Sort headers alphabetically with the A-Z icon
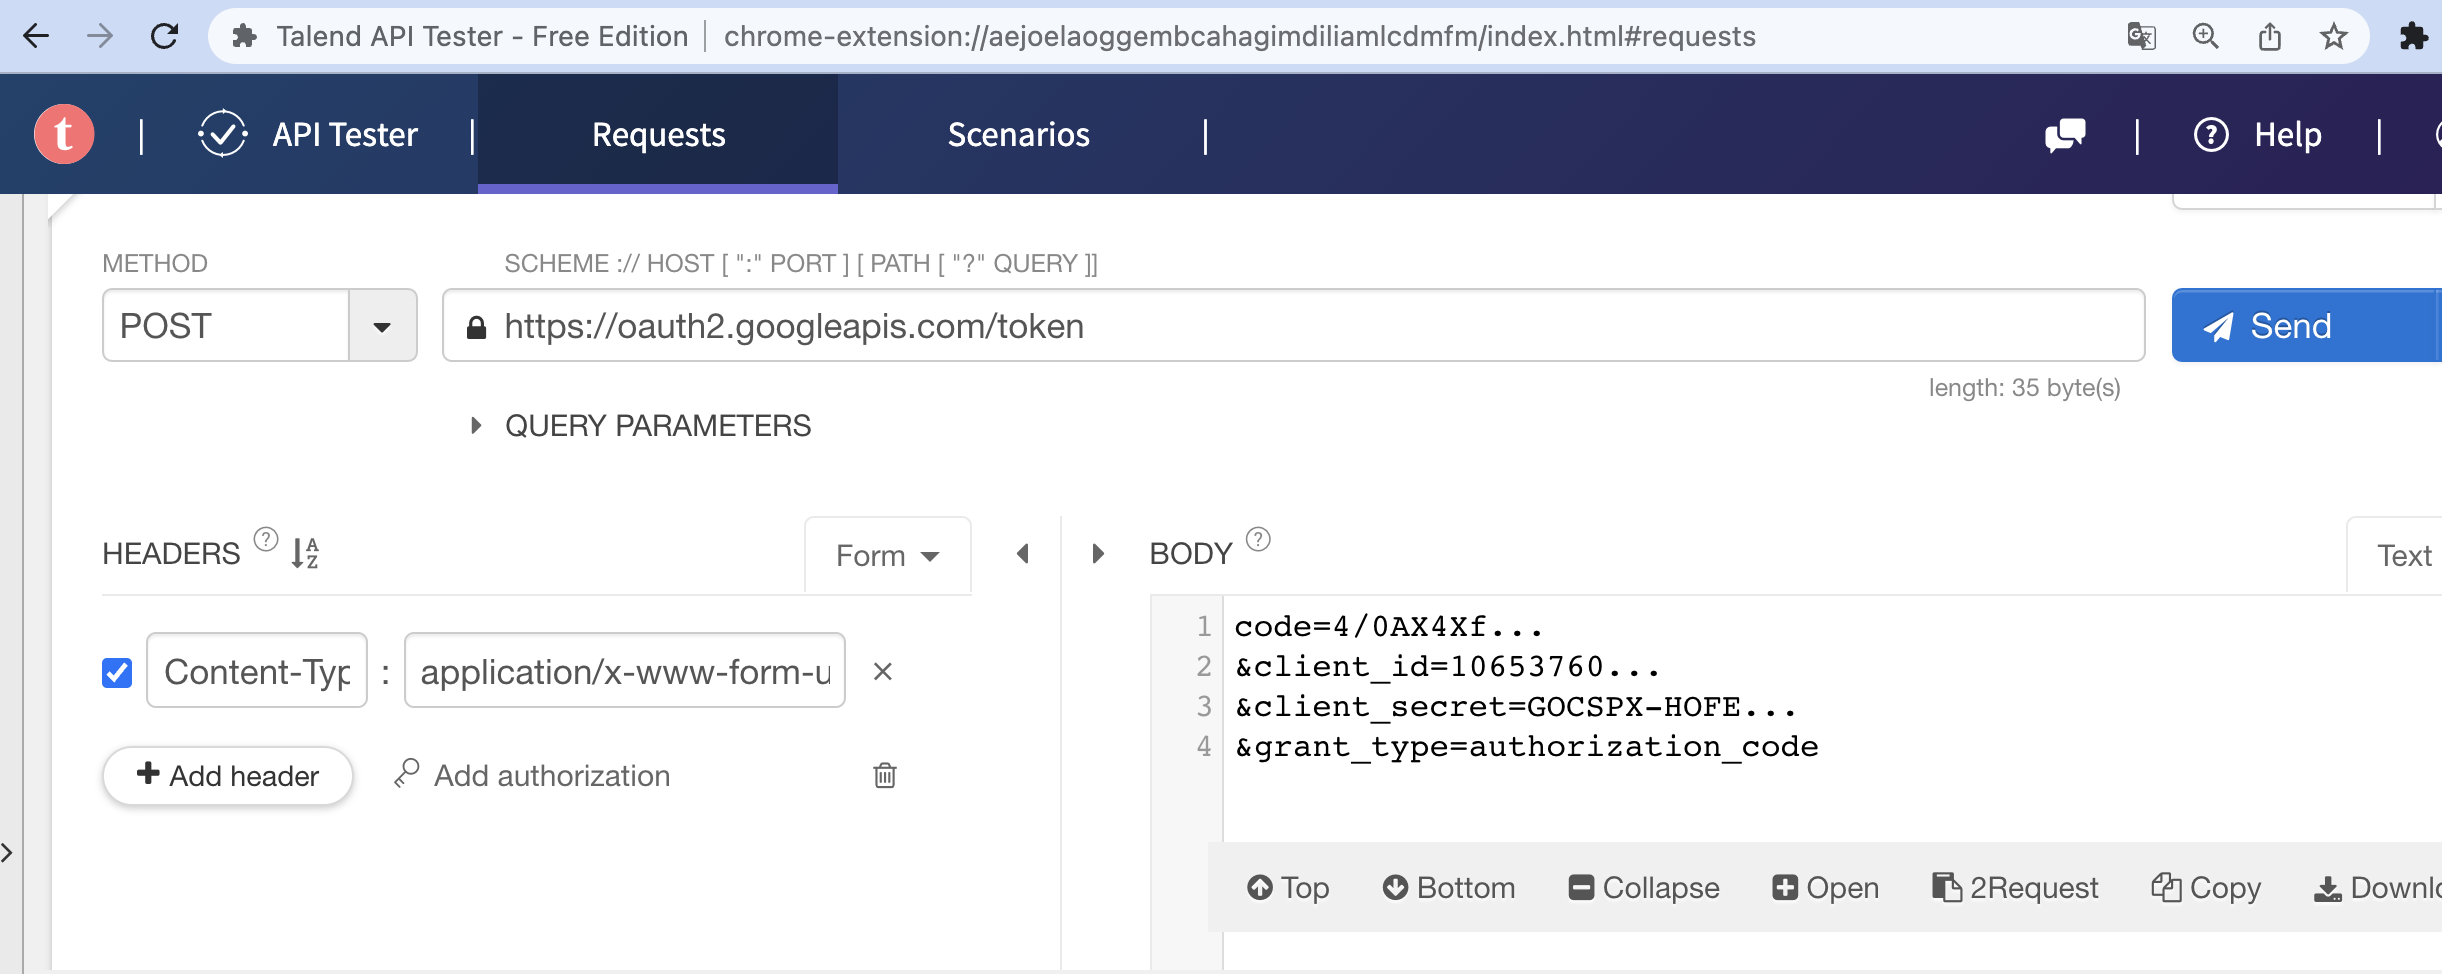The image size is (2442, 974). pos(305,553)
